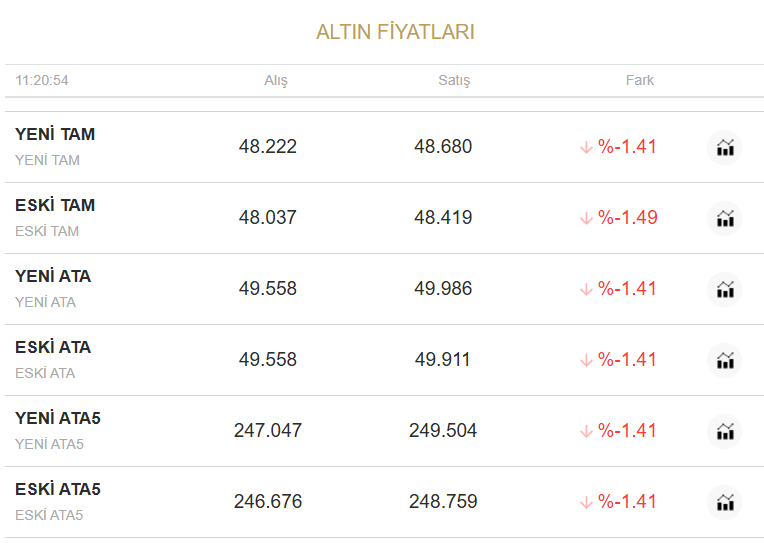
Task: Click the Fark column header
Action: (640, 80)
